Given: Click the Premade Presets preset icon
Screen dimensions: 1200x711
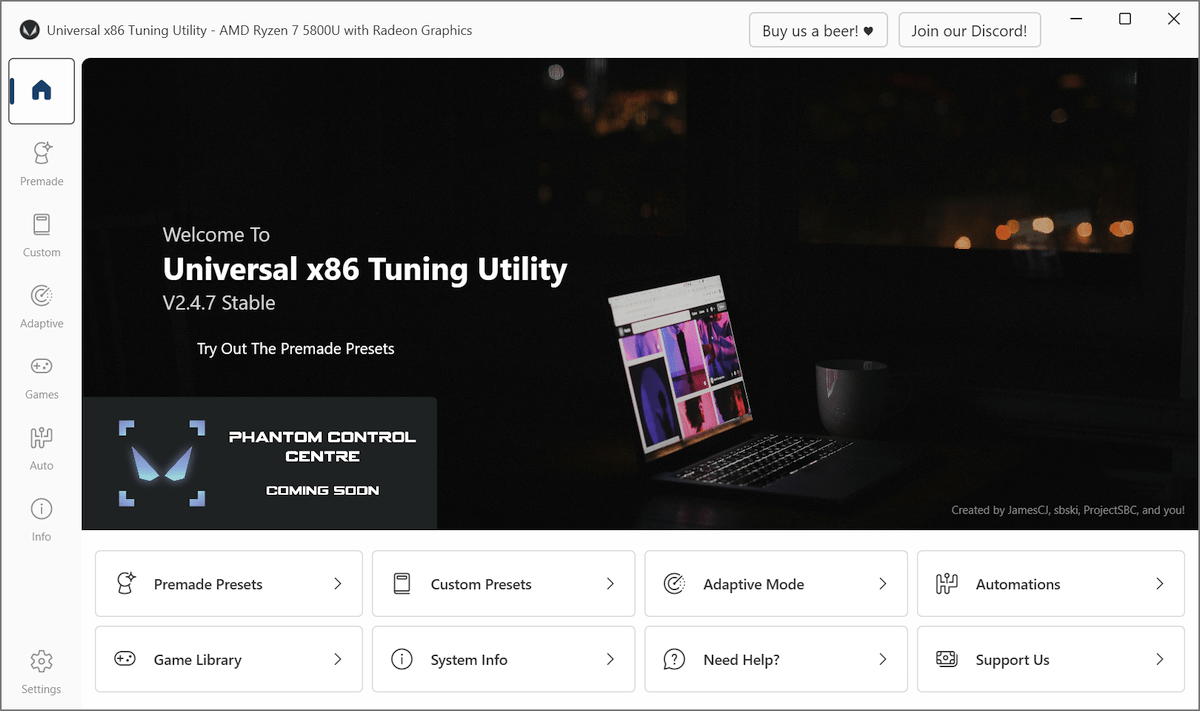Looking at the screenshot, I should click(x=124, y=583).
